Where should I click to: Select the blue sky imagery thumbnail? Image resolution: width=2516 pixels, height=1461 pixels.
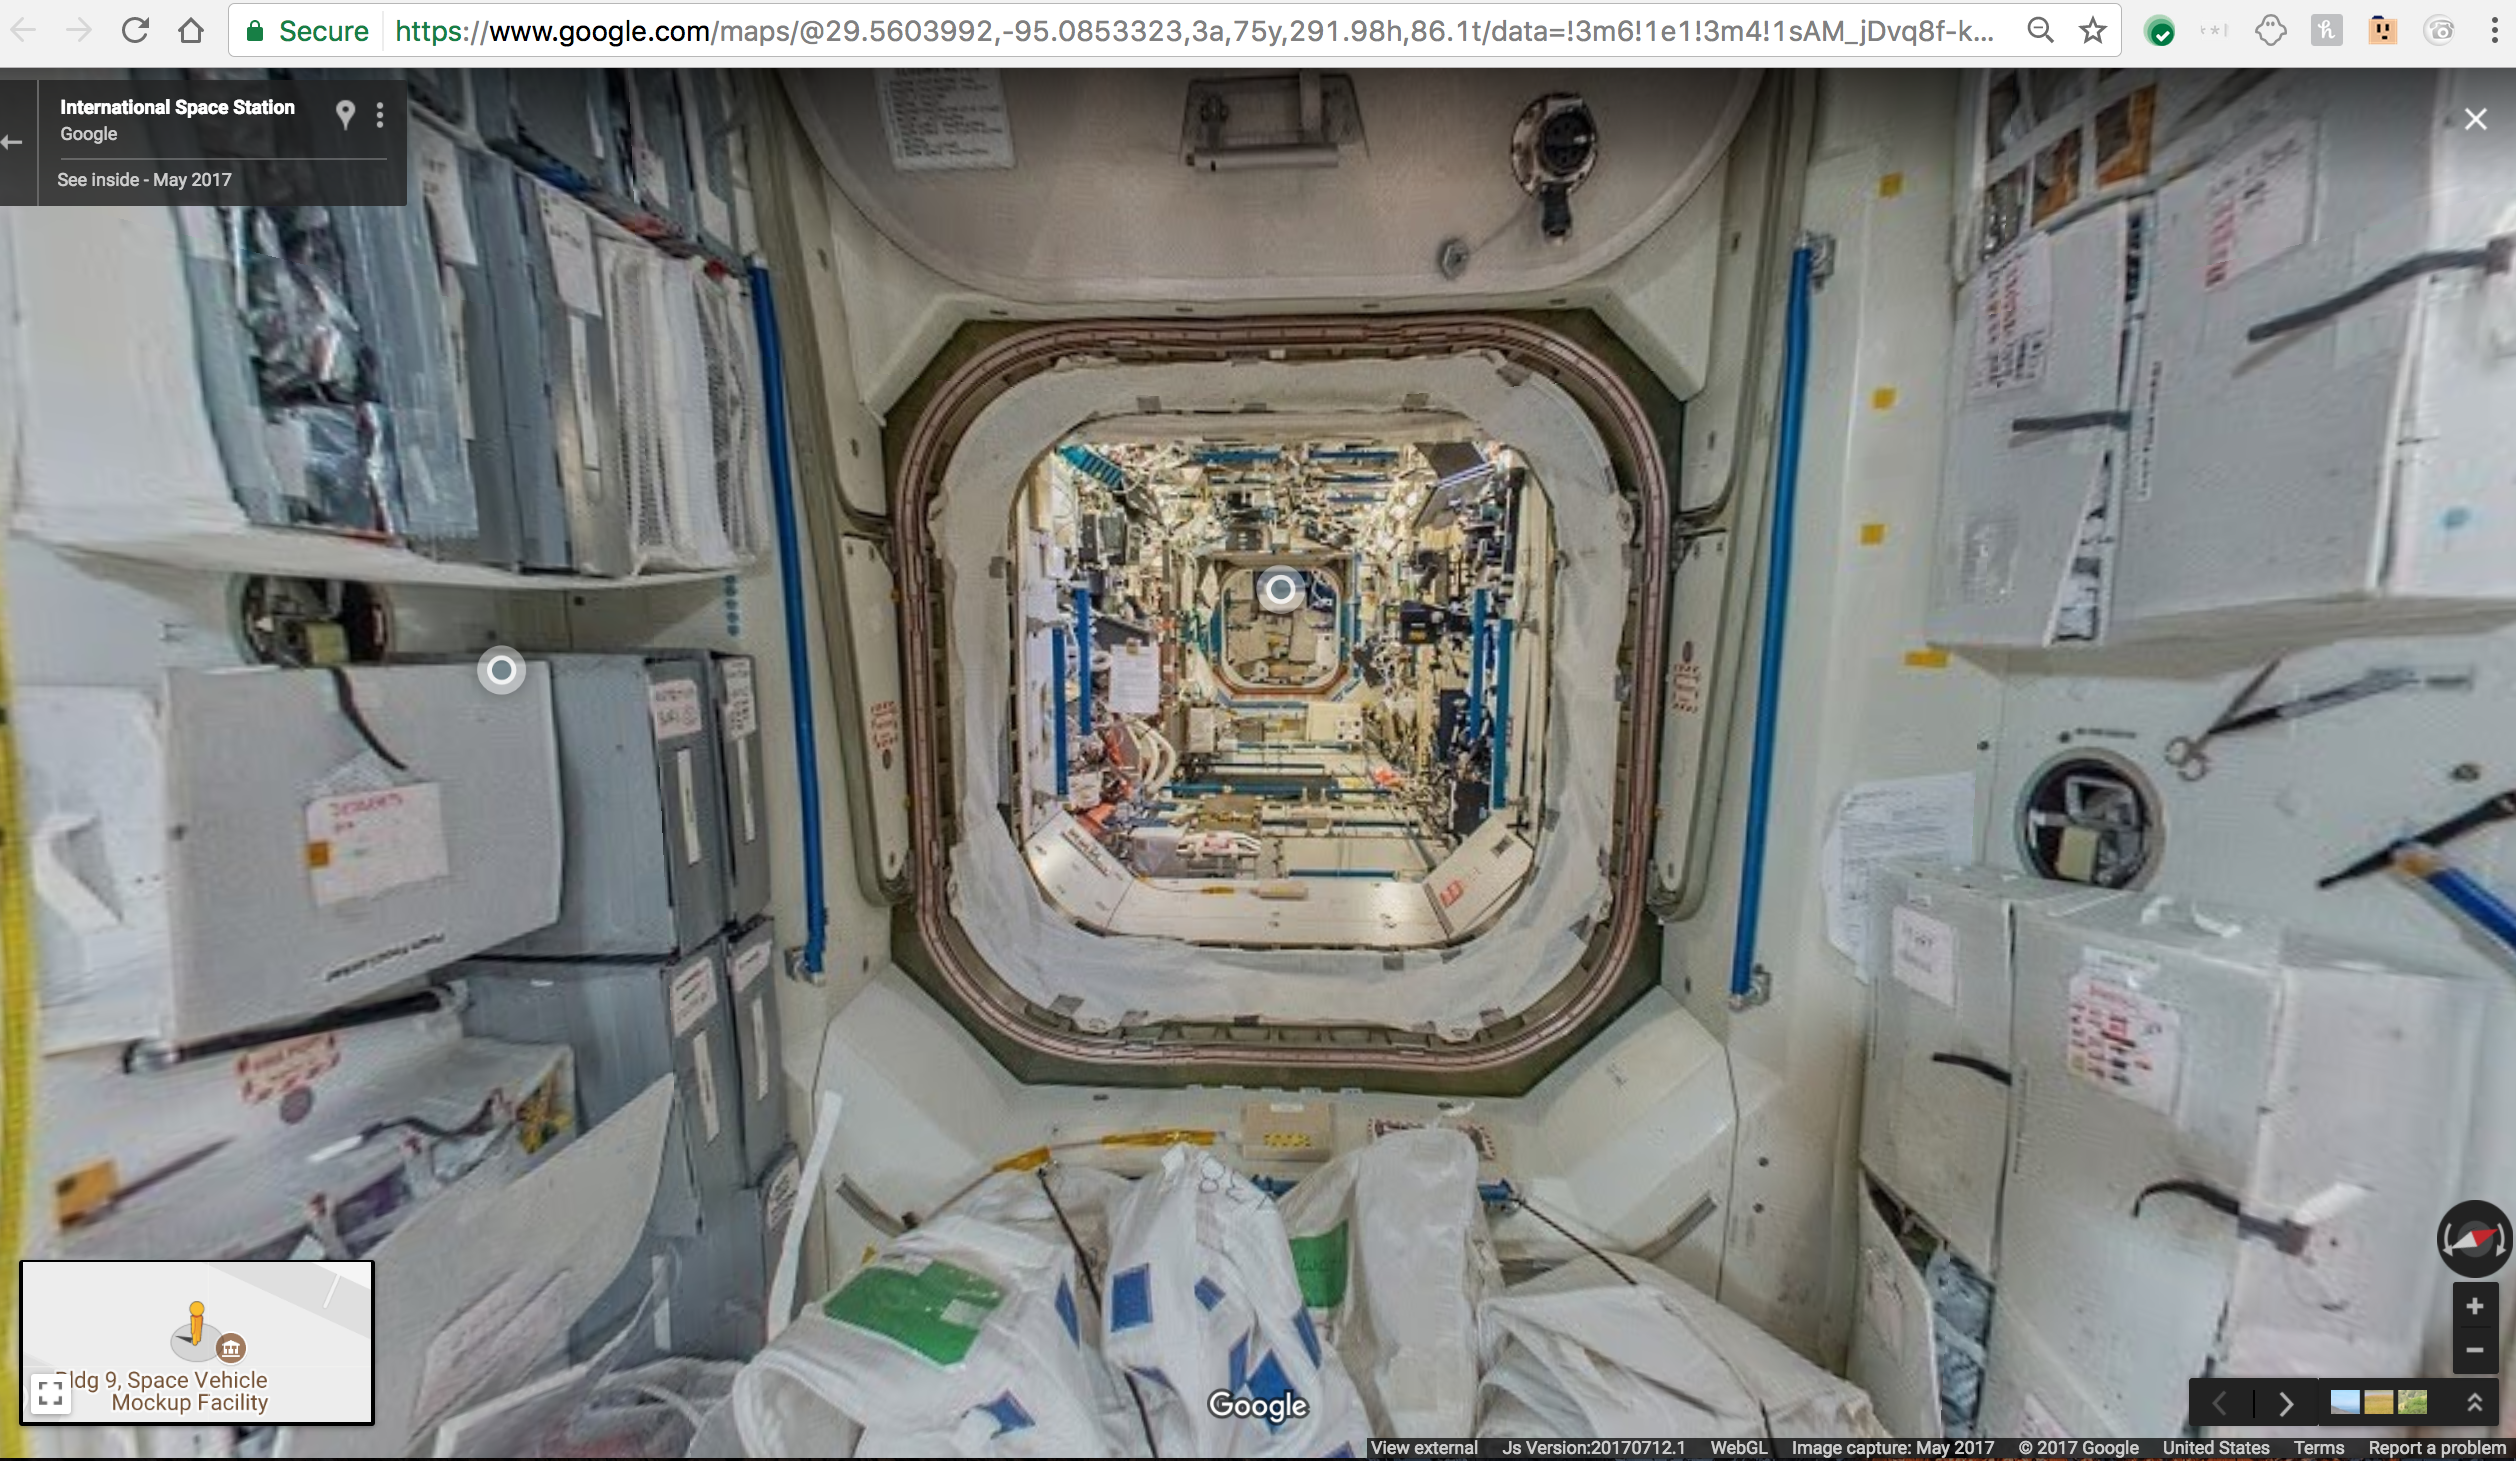pos(2344,1402)
